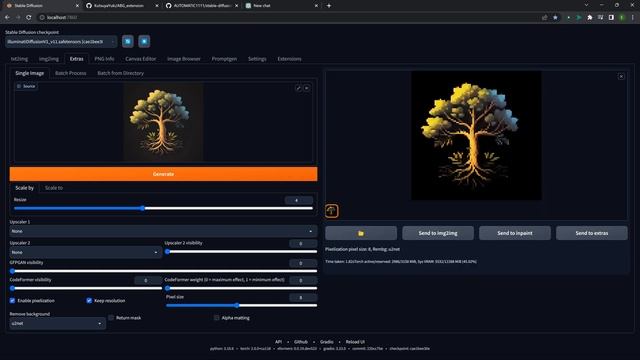The image size is (640, 360).
Task: Click the source tree image thumbnail
Action: click(x=163, y=122)
